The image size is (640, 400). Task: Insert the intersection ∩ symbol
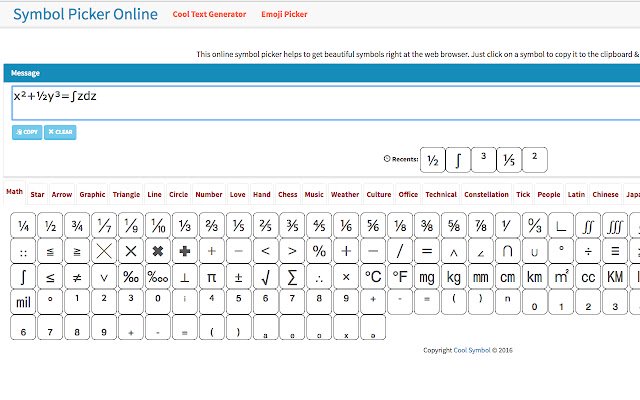[x=507, y=251]
